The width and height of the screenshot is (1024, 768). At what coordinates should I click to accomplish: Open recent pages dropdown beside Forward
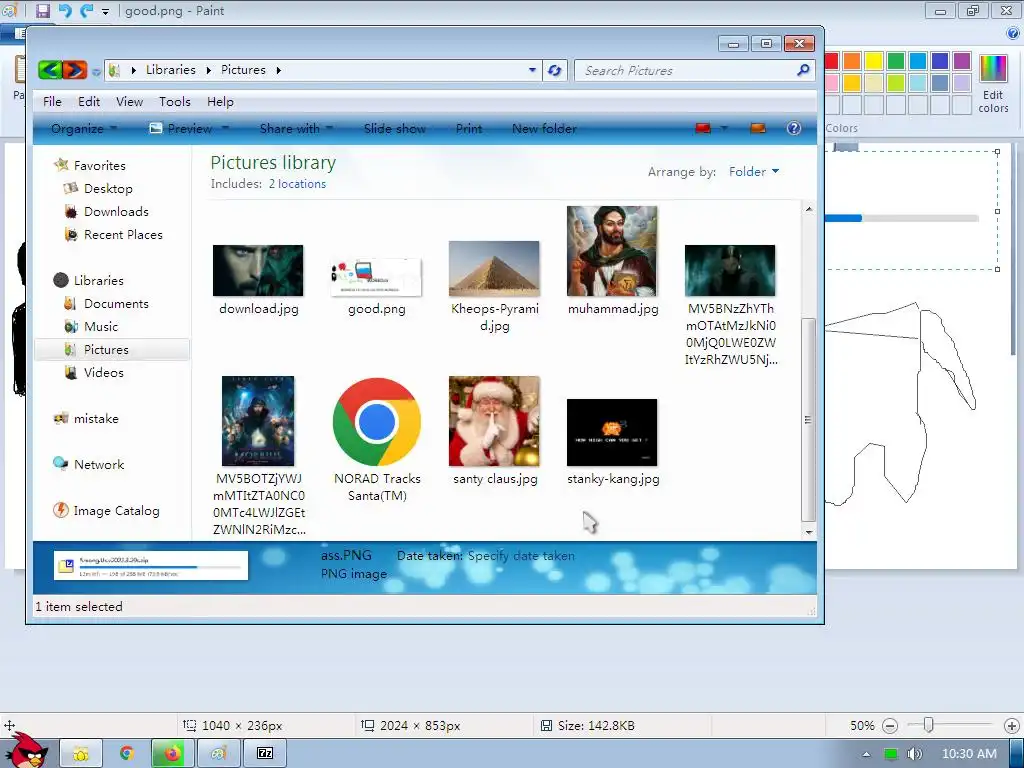point(96,72)
